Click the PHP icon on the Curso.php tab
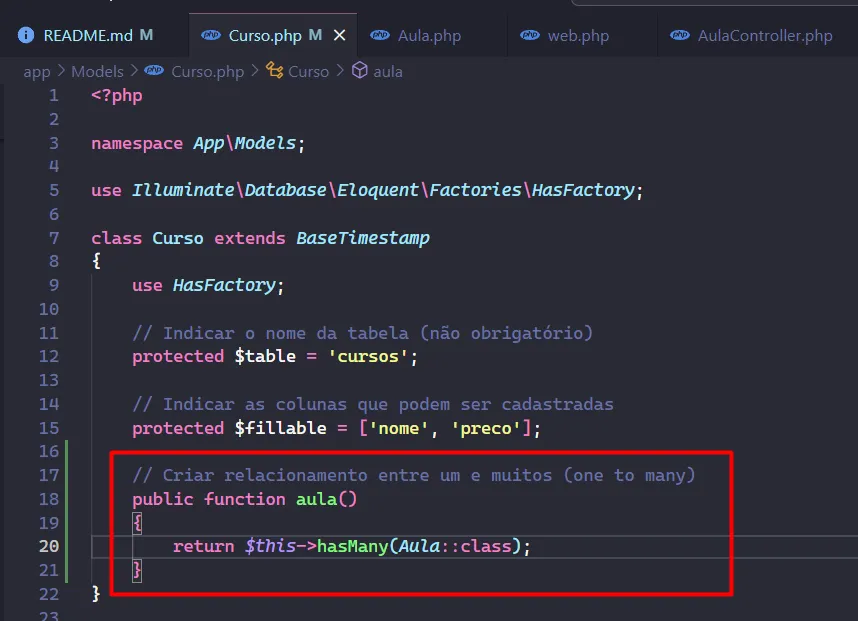The height and width of the screenshot is (621, 858). click(x=210, y=34)
